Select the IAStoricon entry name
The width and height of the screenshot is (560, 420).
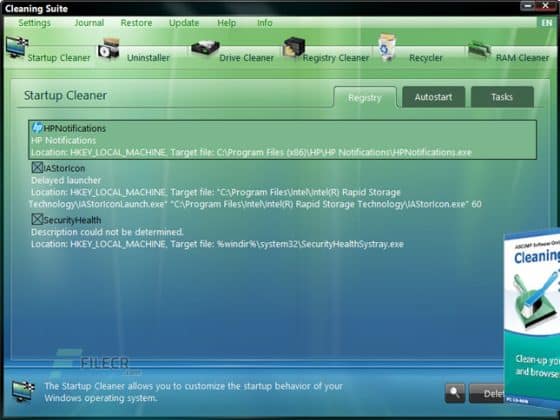point(64,168)
